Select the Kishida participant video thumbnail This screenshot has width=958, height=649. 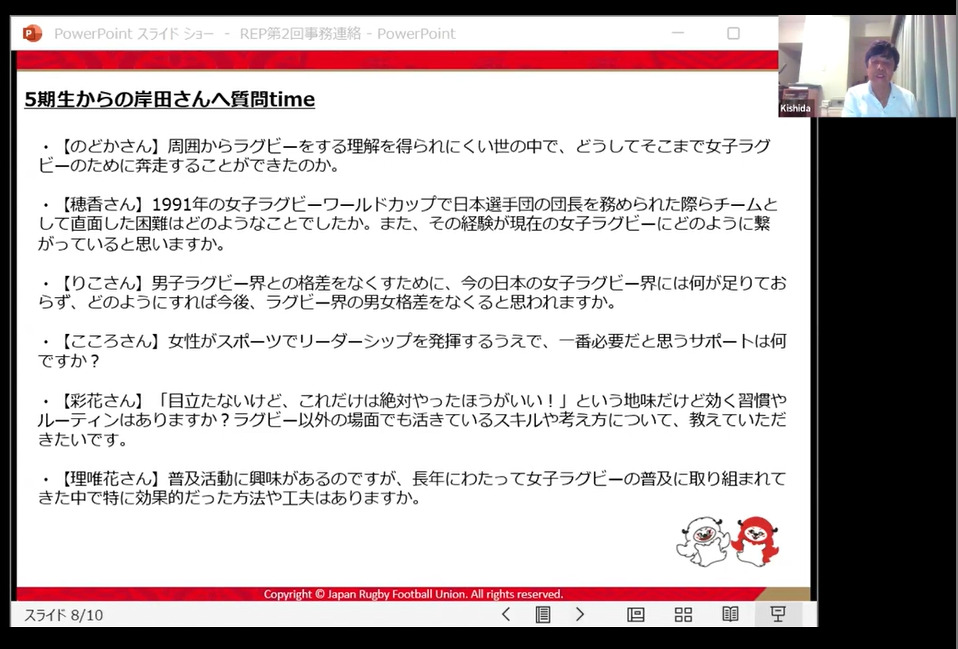pyautogui.click(x=867, y=67)
